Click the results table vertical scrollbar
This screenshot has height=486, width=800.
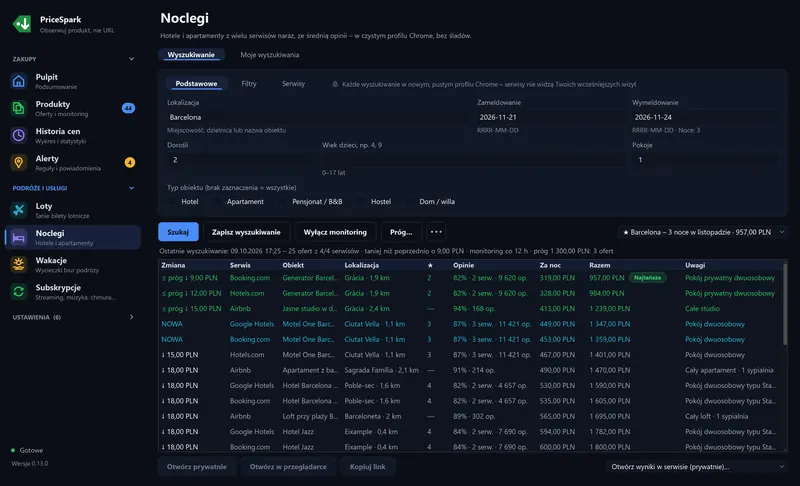click(785, 303)
